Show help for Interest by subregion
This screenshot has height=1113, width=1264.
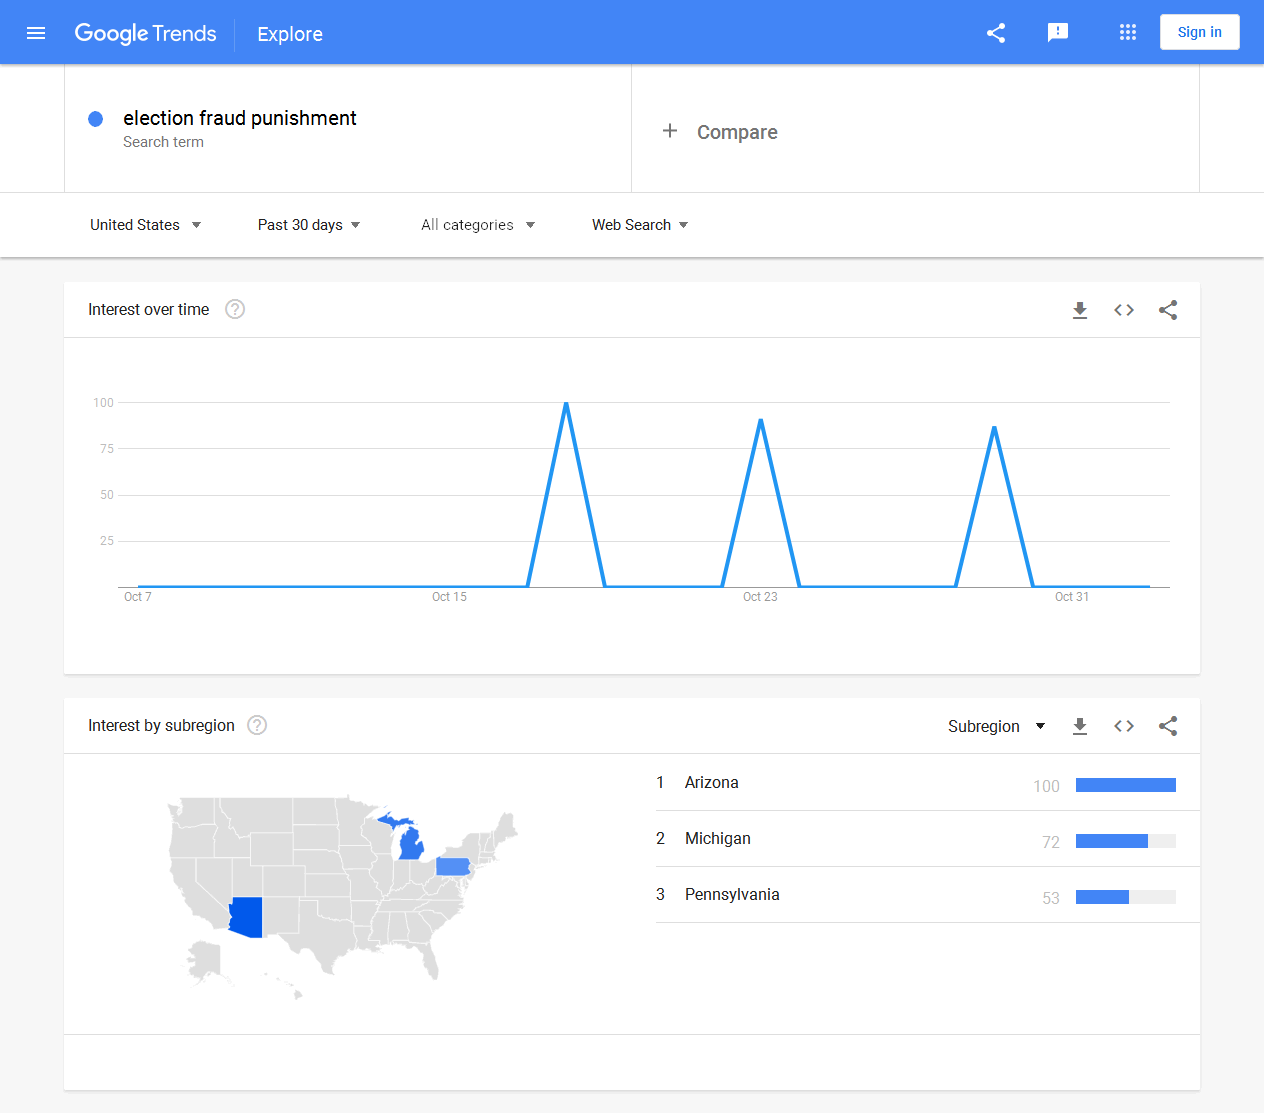[257, 726]
